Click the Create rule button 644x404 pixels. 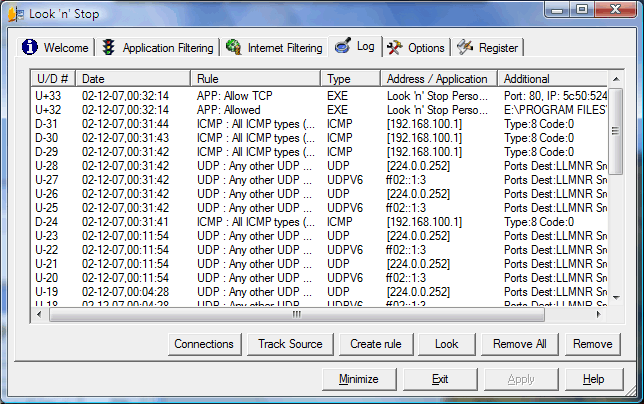(x=376, y=344)
